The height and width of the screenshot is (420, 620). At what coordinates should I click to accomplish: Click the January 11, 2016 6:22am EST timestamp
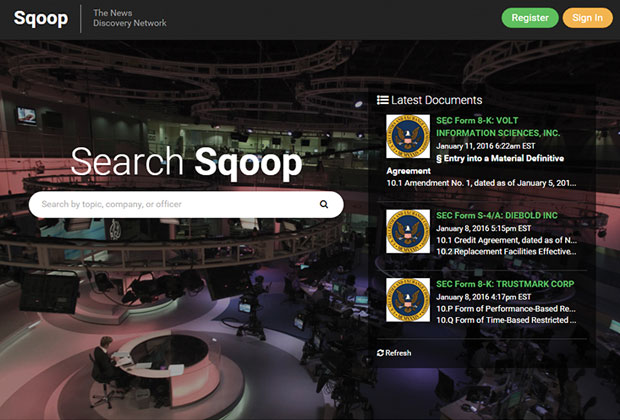(488, 146)
